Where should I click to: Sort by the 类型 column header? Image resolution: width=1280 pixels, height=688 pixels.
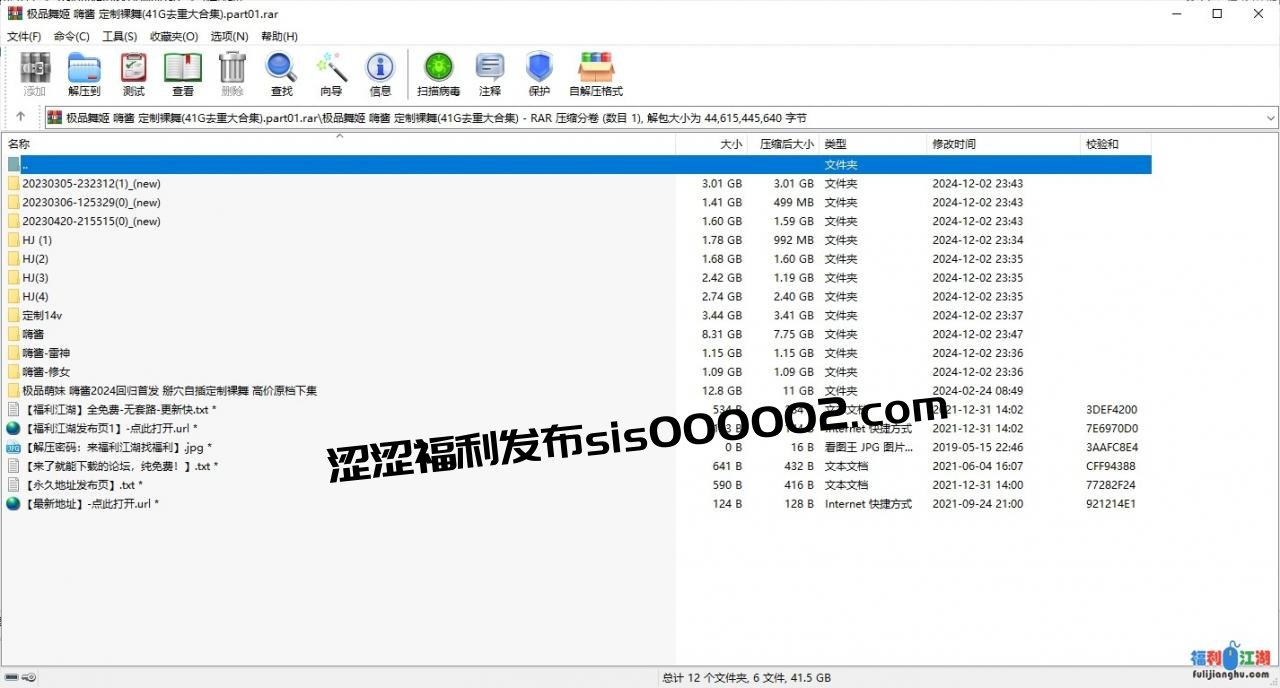[x=873, y=144]
